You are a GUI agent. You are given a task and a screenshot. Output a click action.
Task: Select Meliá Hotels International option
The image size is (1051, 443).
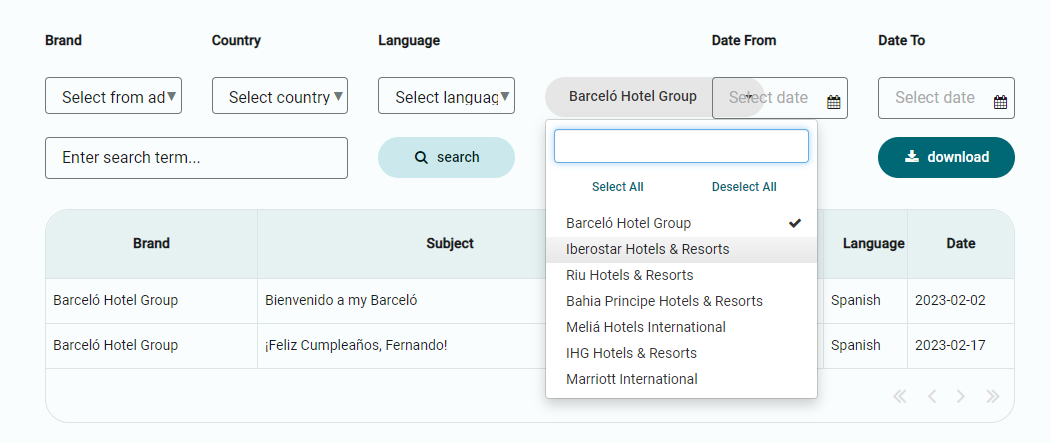(682, 327)
